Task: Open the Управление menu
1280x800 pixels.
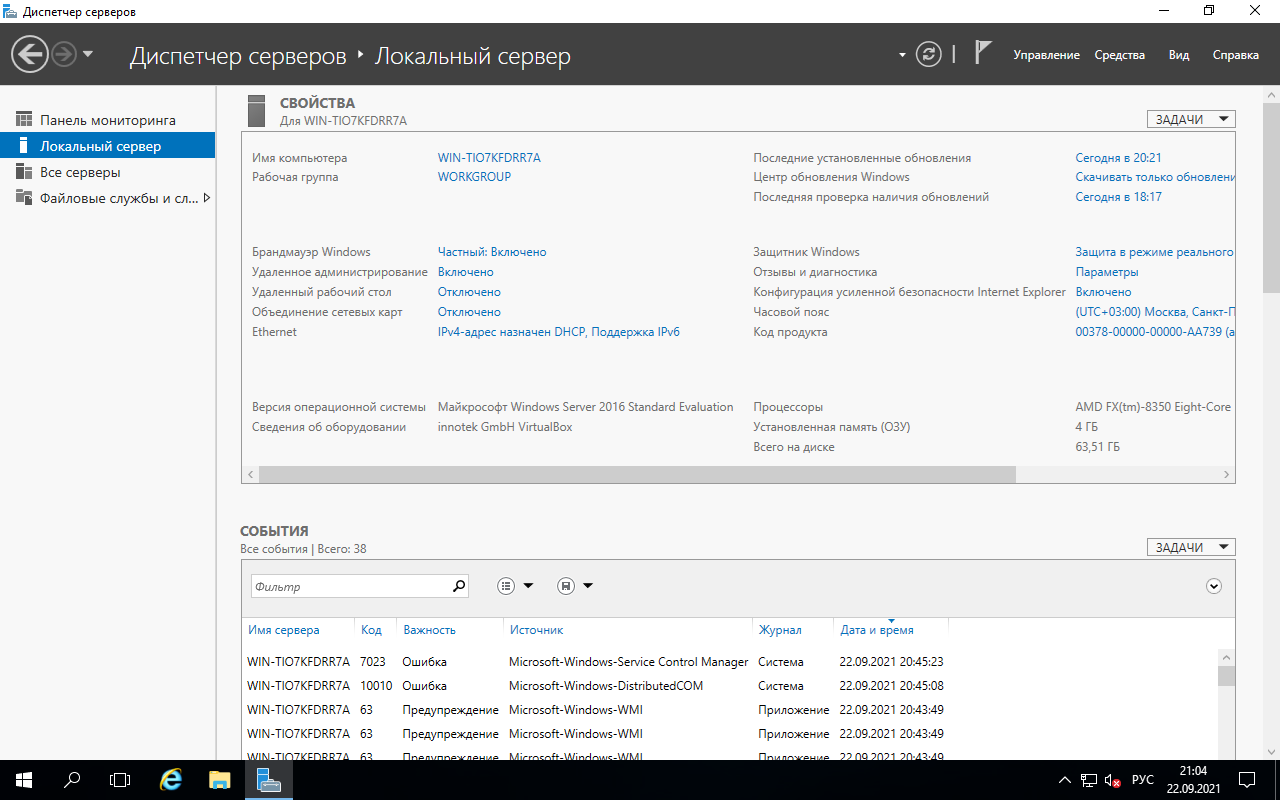Action: (x=1046, y=55)
